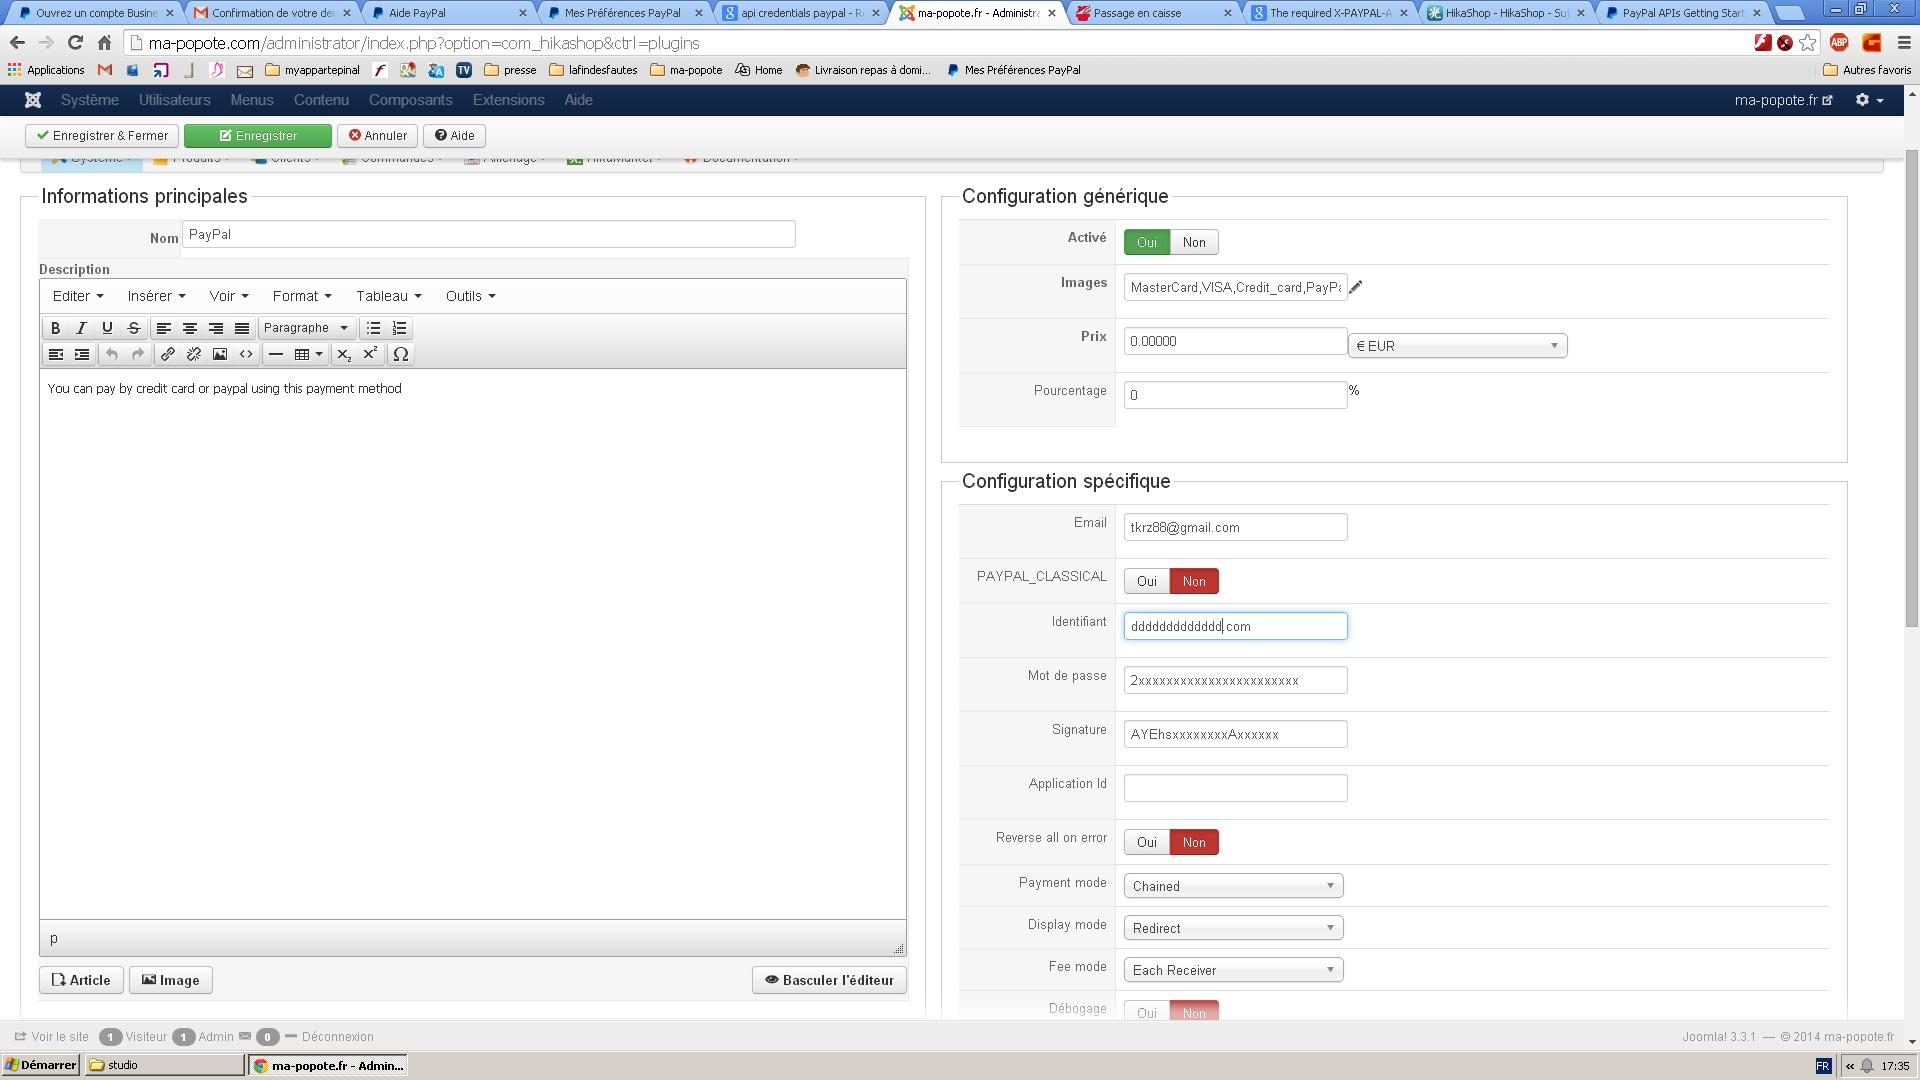The image size is (1920, 1080).
Task: Insert a link with the chain icon
Action: [x=168, y=354]
